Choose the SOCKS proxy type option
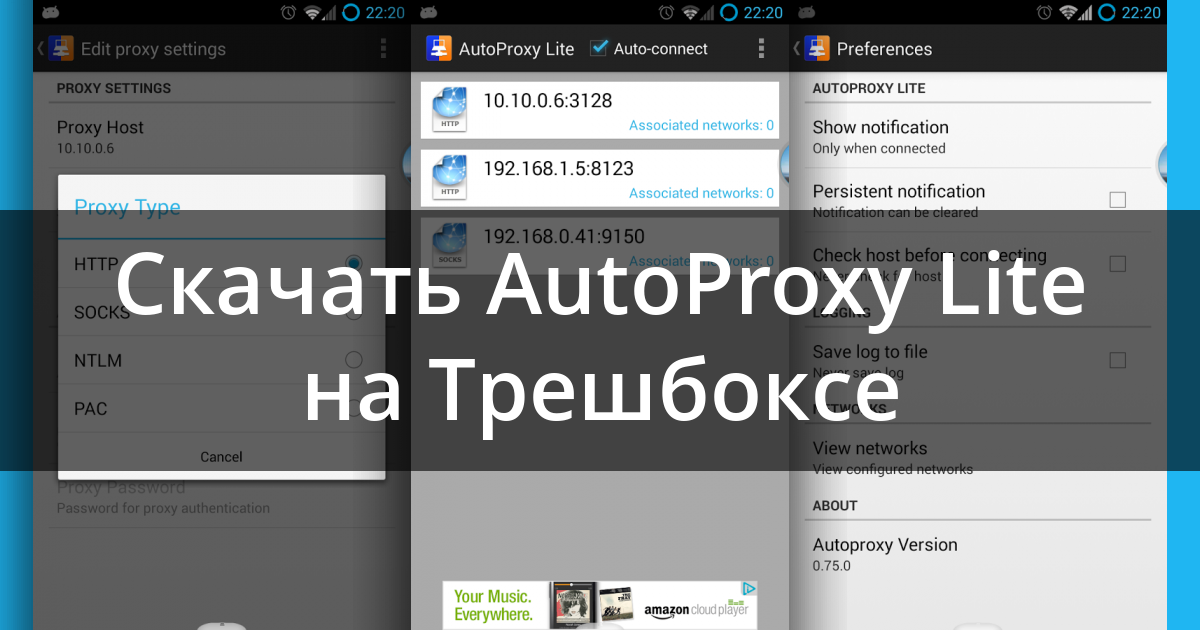The image size is (1200, 630). click(221, 312)
